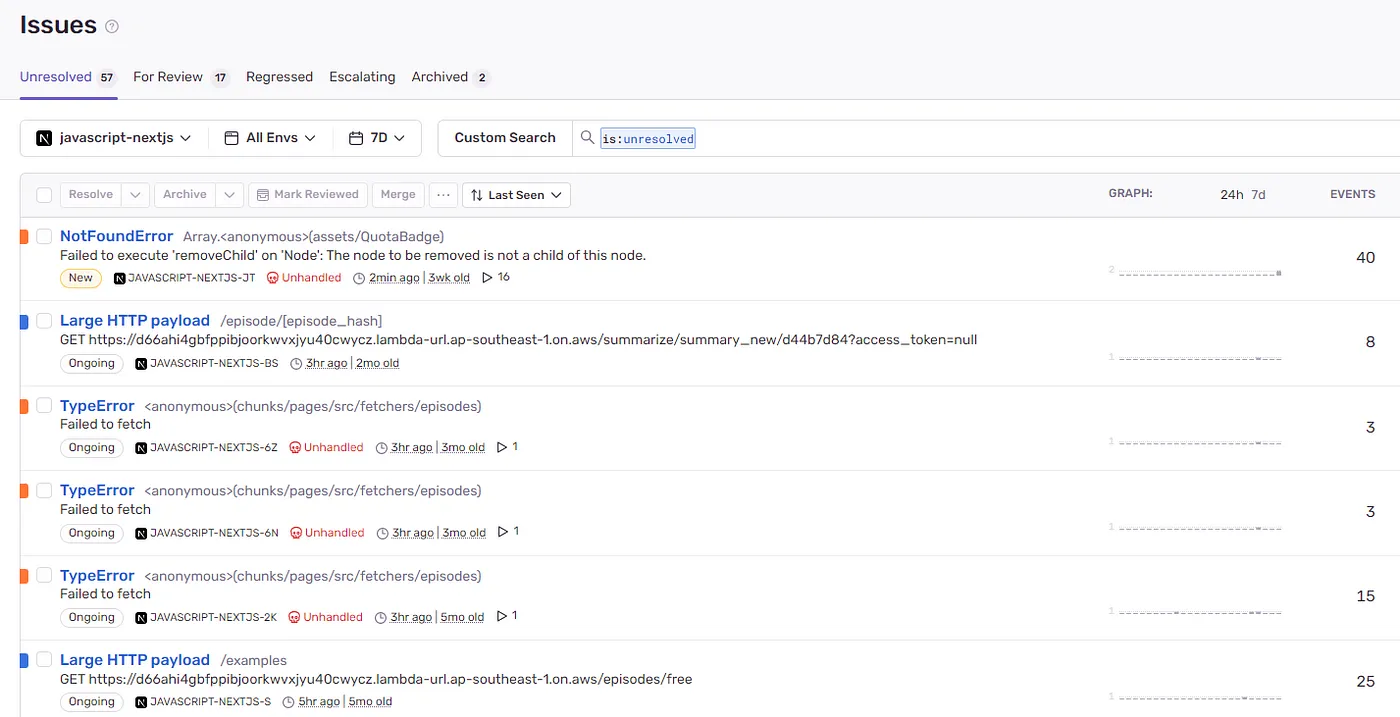Click the more actions ellipsis button
Screen dimensions: 1400x717
444,195
